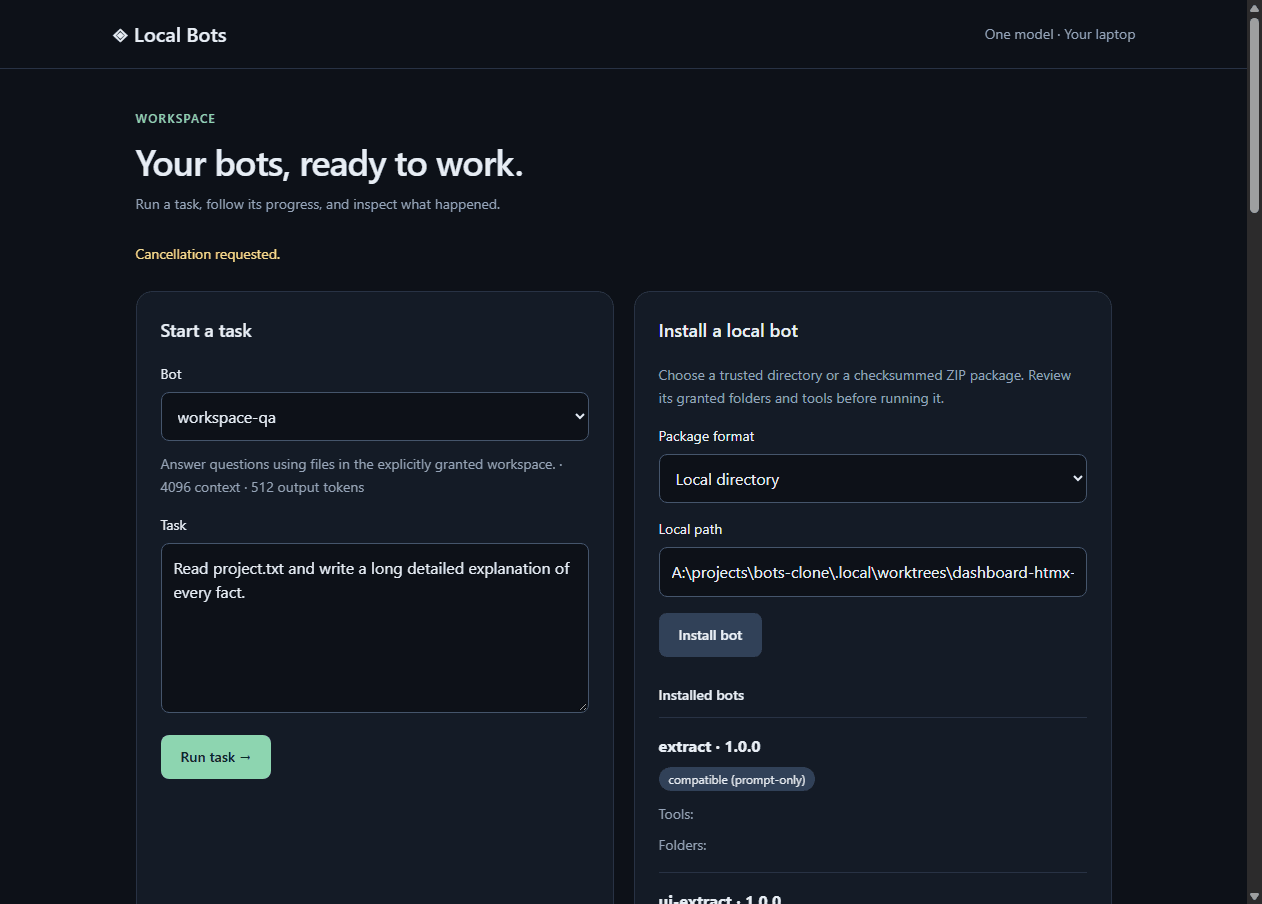Click the 'Run a task, follow its progress' subtitle
1262x904 pixels.
318,204
